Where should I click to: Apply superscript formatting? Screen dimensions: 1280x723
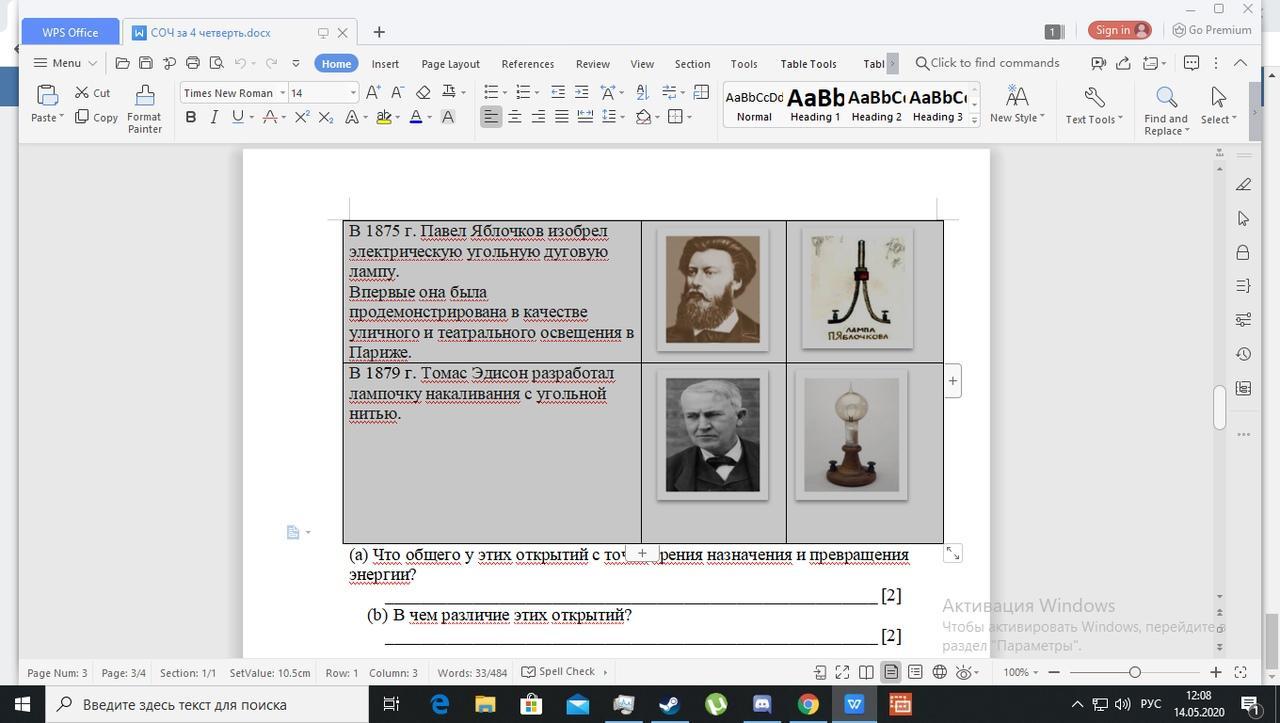click(302, 117)
